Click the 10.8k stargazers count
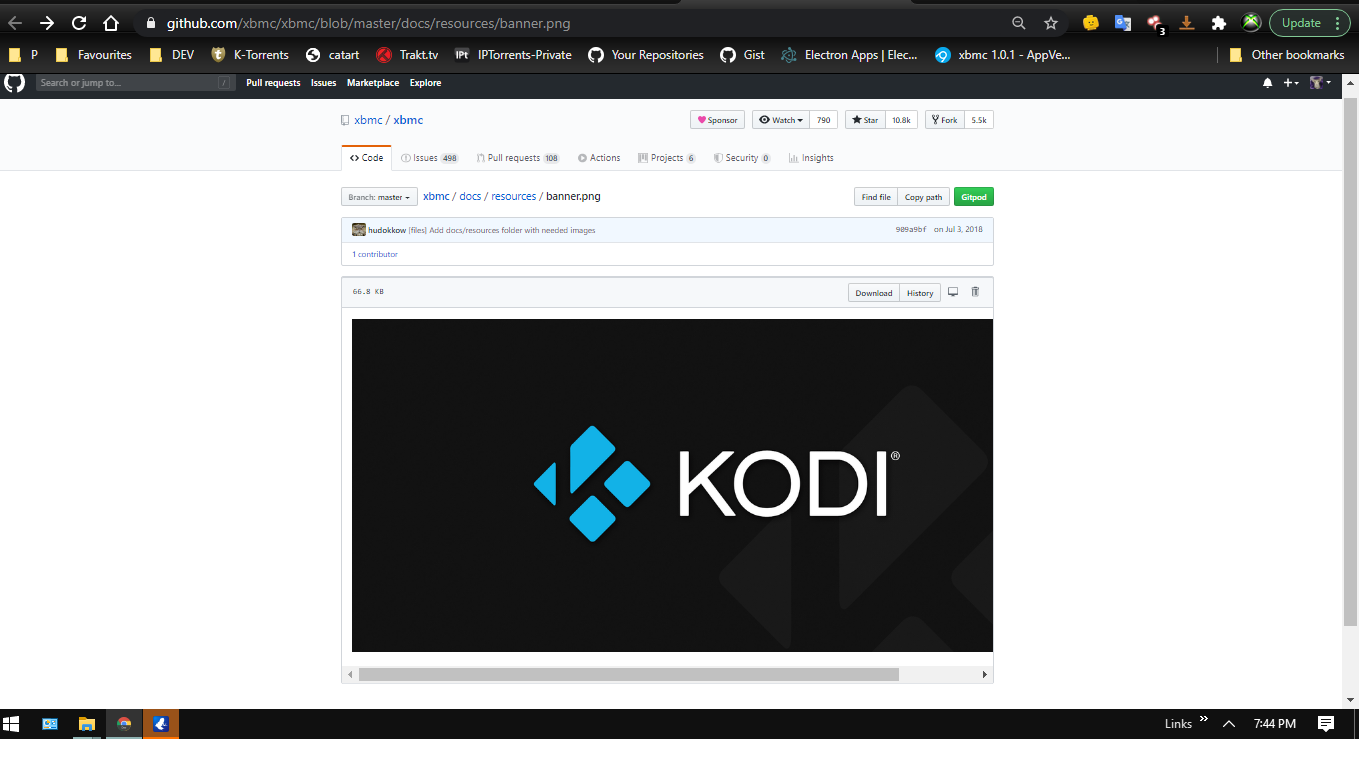 point(901,120)
